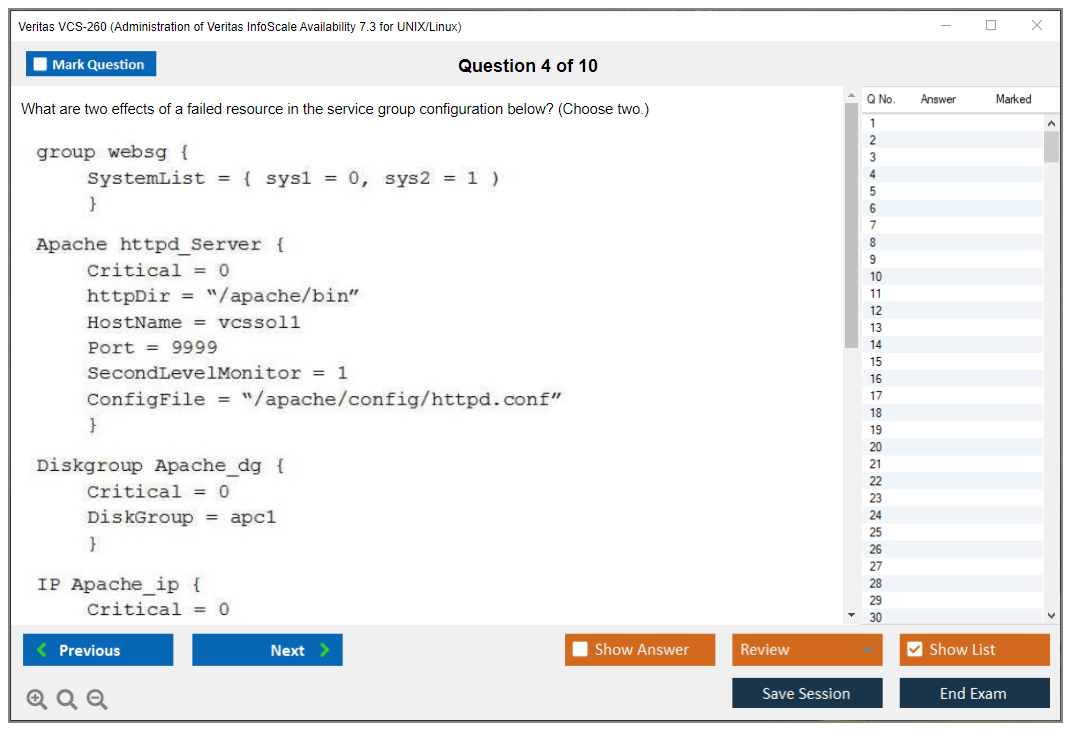Click the zoom out magnifier icon
Screen dimensions: 1075x735
(x=97, y=700)
